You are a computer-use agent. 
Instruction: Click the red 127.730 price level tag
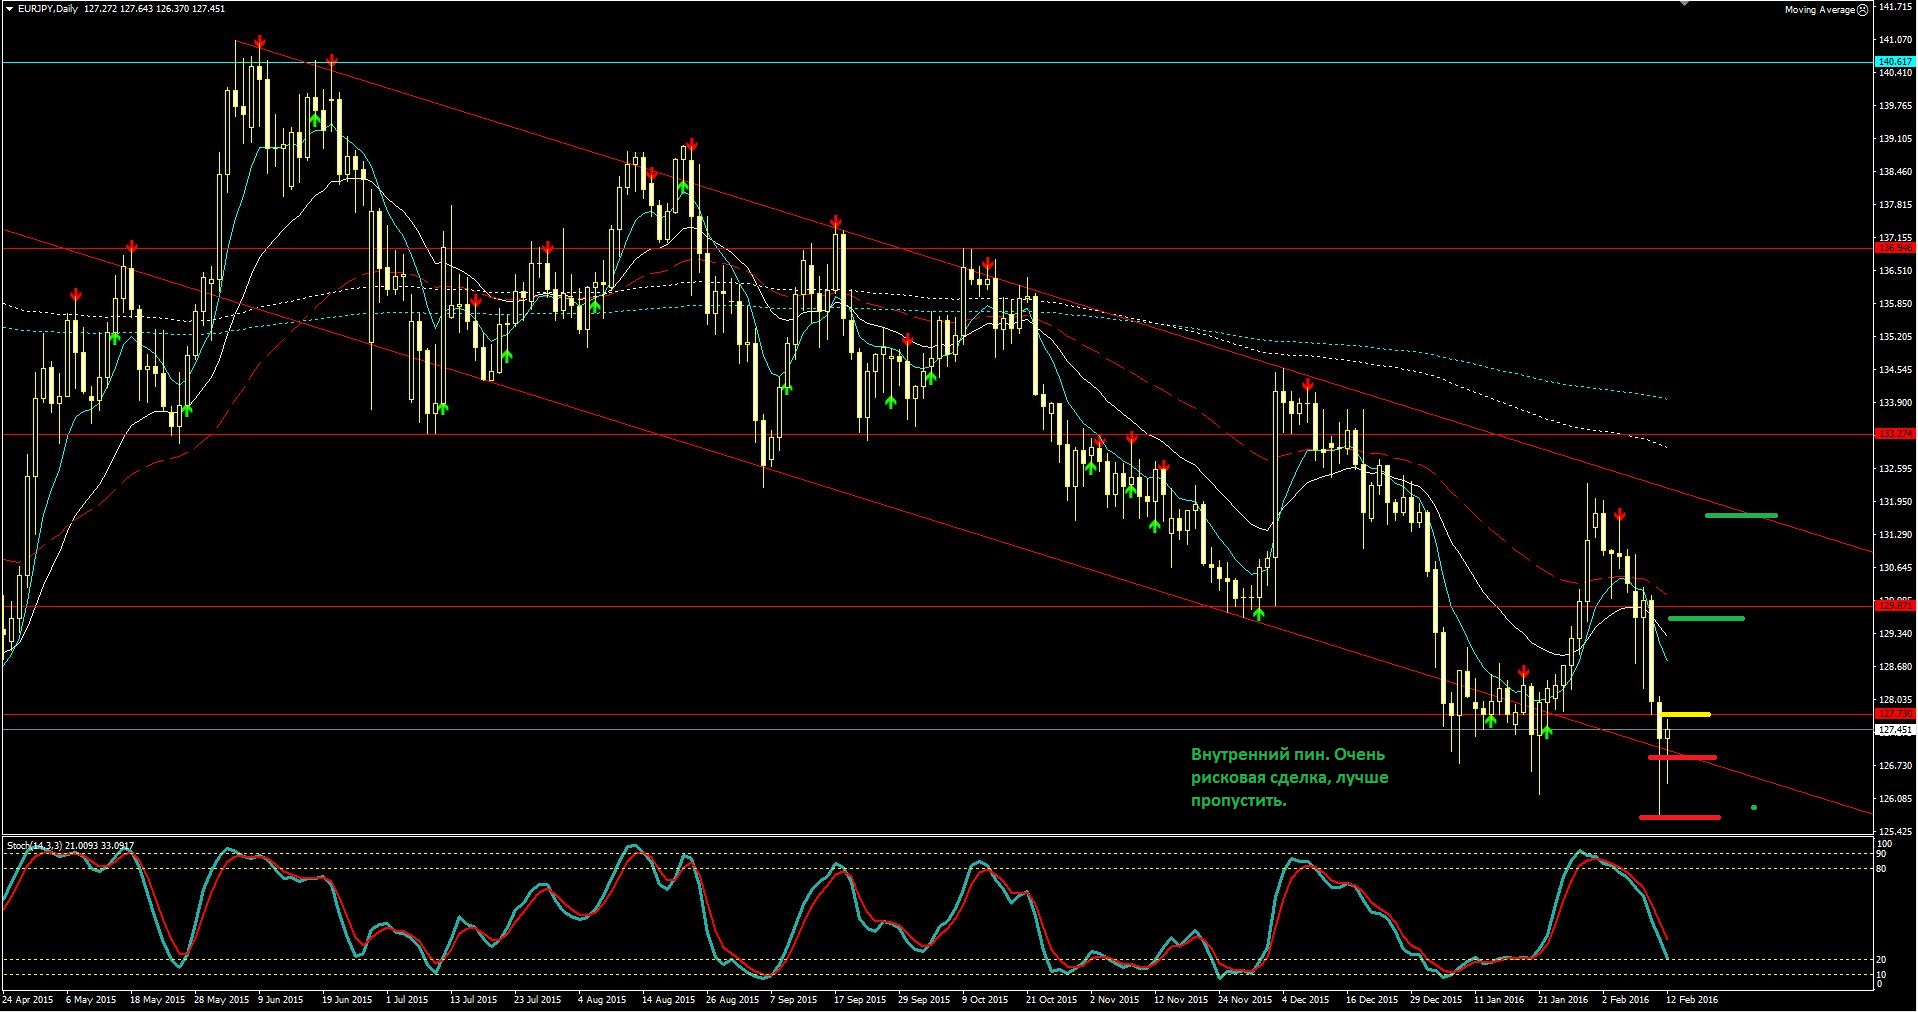[x=1895, y=714]
